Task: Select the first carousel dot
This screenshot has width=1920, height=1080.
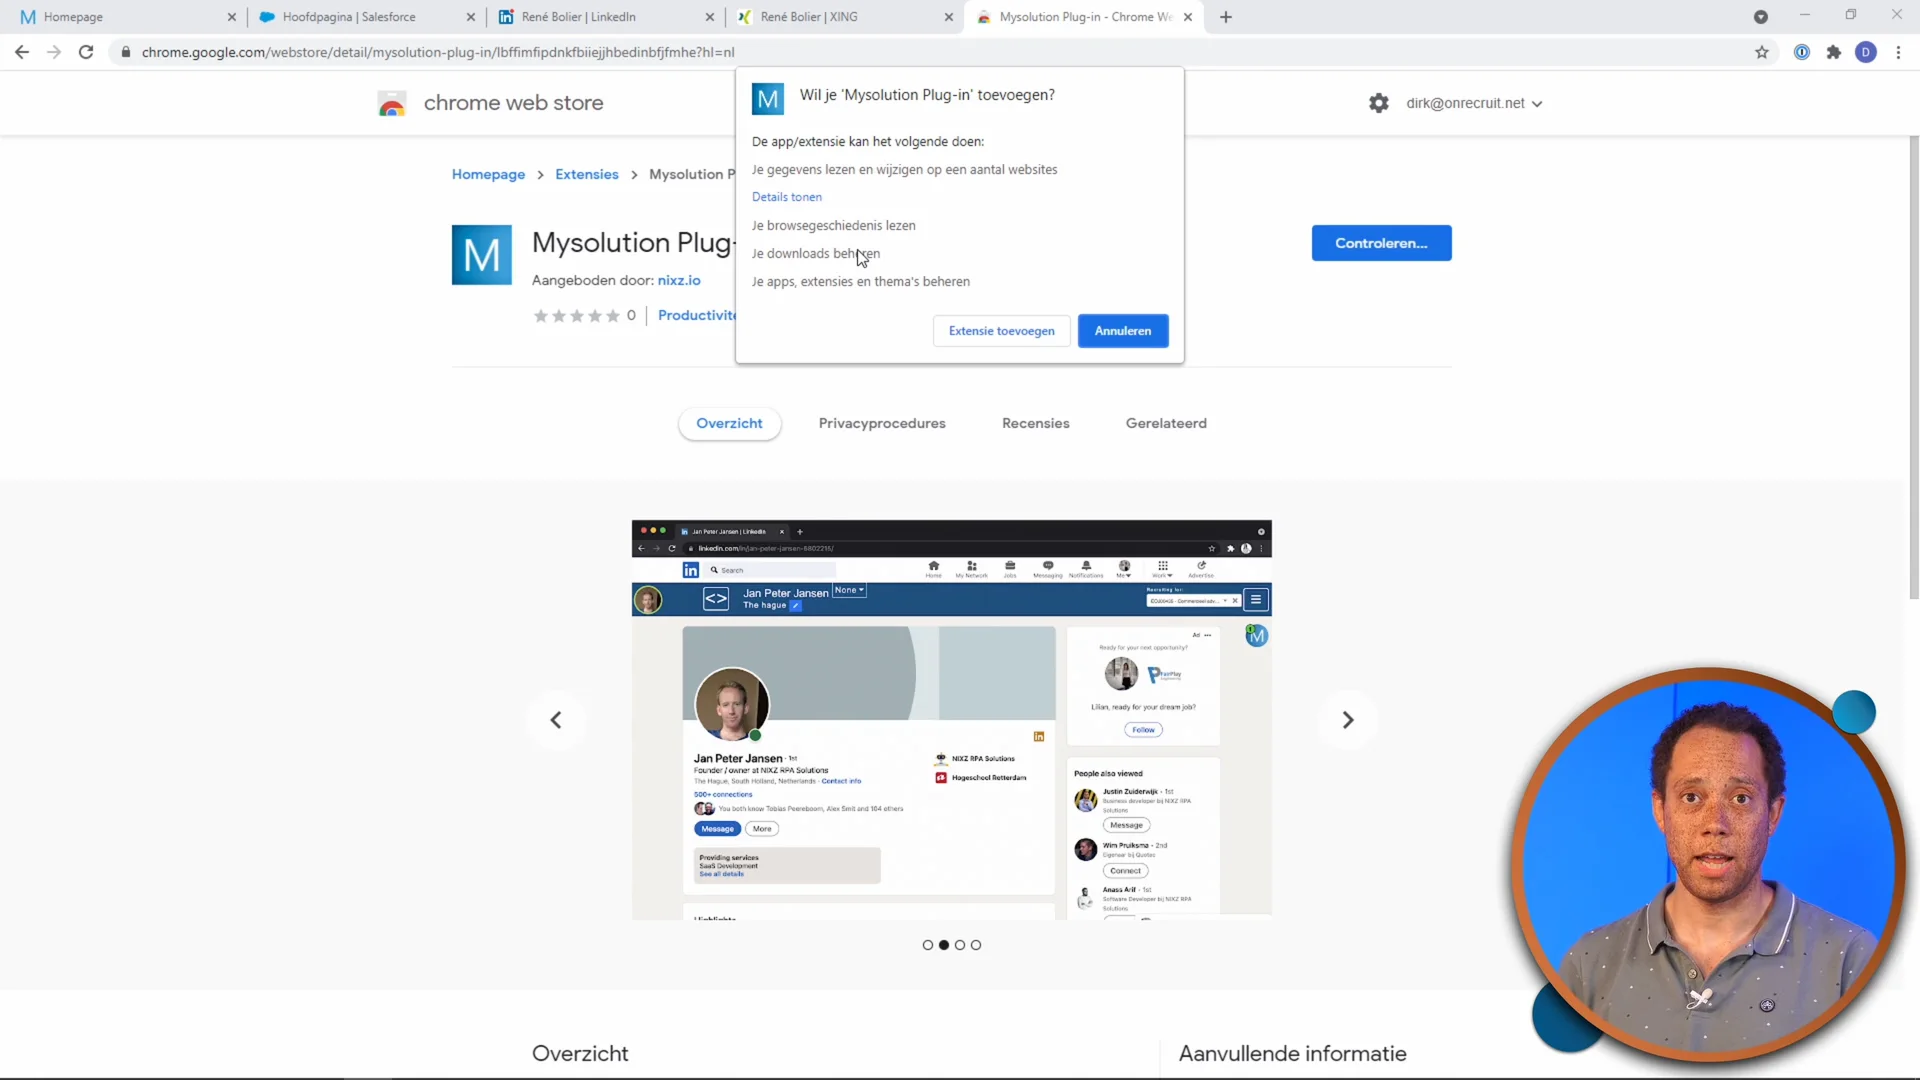Action: tap(928, 944)
